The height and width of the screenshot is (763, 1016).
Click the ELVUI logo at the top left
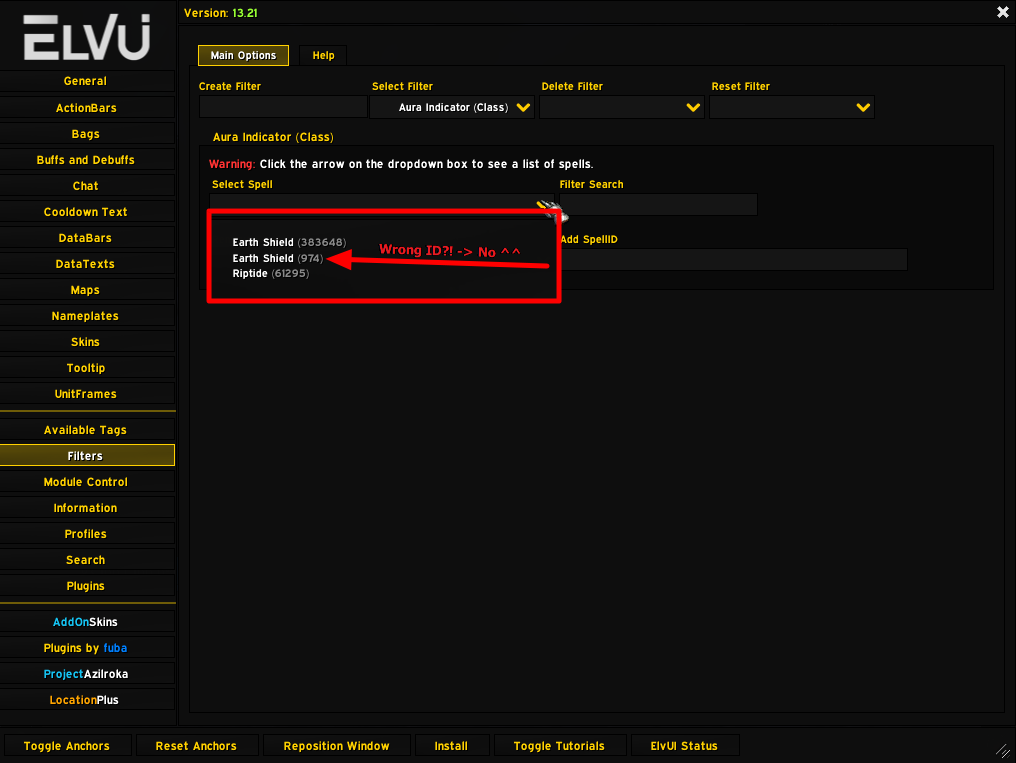click(x=85, y=35)
